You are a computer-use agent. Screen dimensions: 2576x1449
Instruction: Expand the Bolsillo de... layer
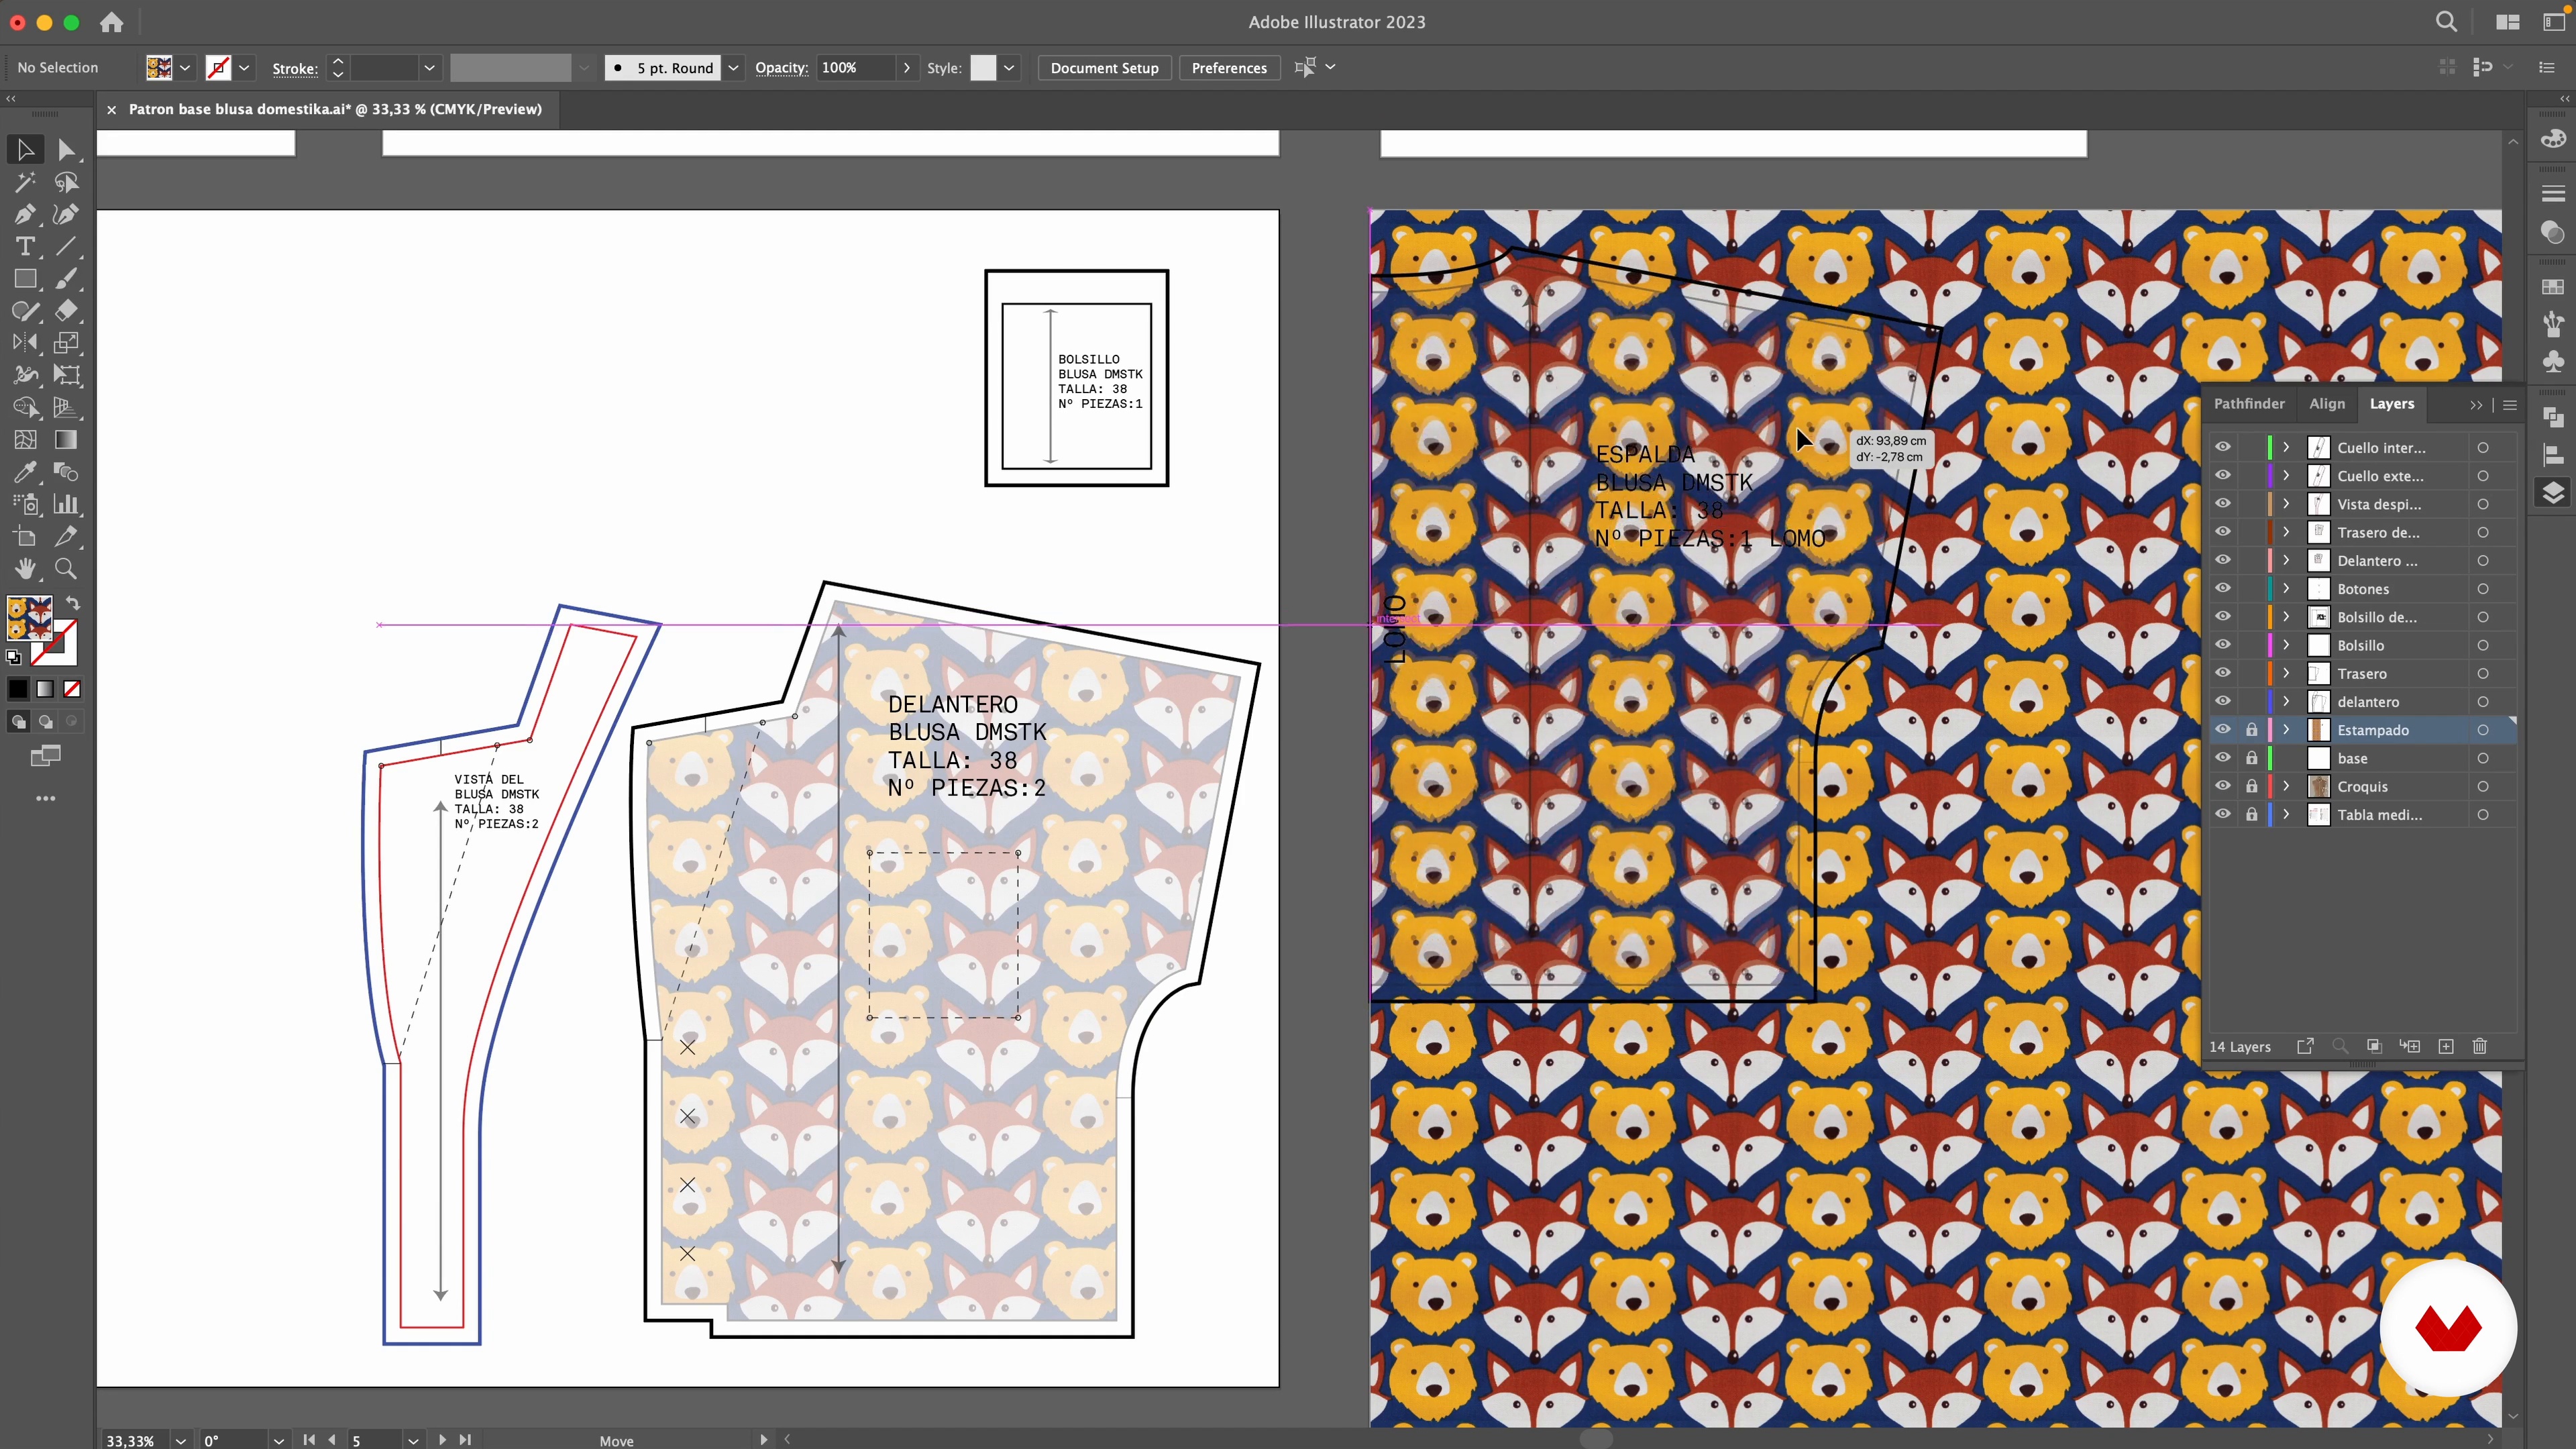2286,617
